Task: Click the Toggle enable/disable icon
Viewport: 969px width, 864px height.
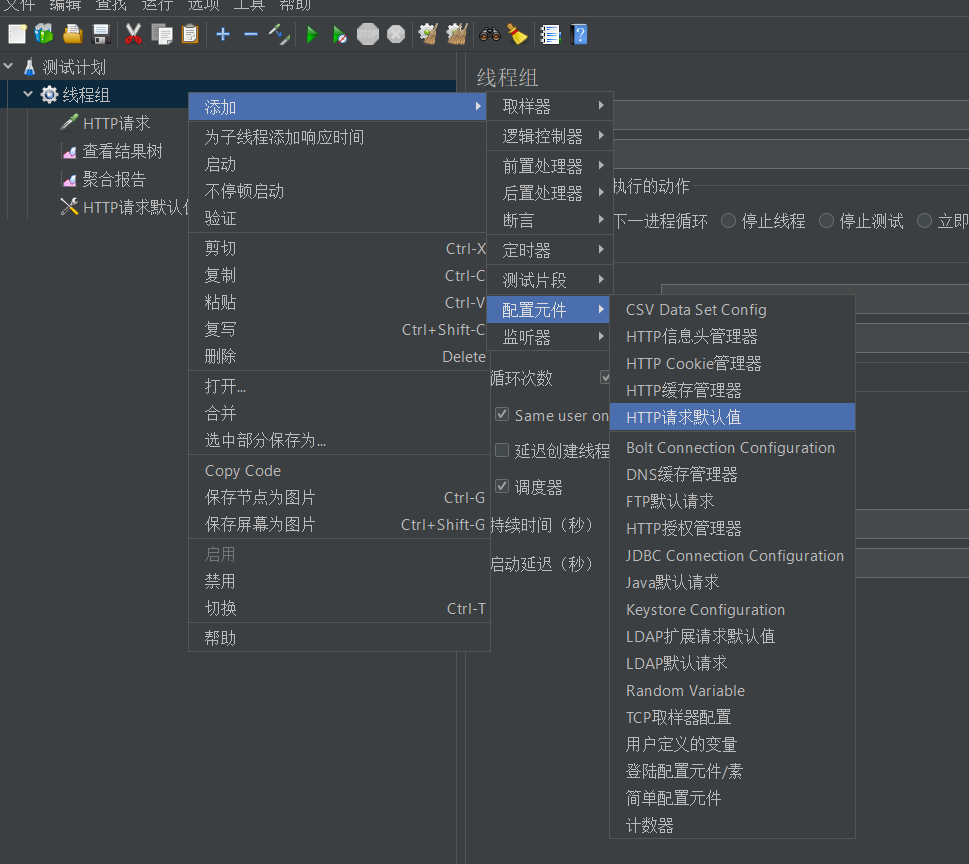Action: 279,34
